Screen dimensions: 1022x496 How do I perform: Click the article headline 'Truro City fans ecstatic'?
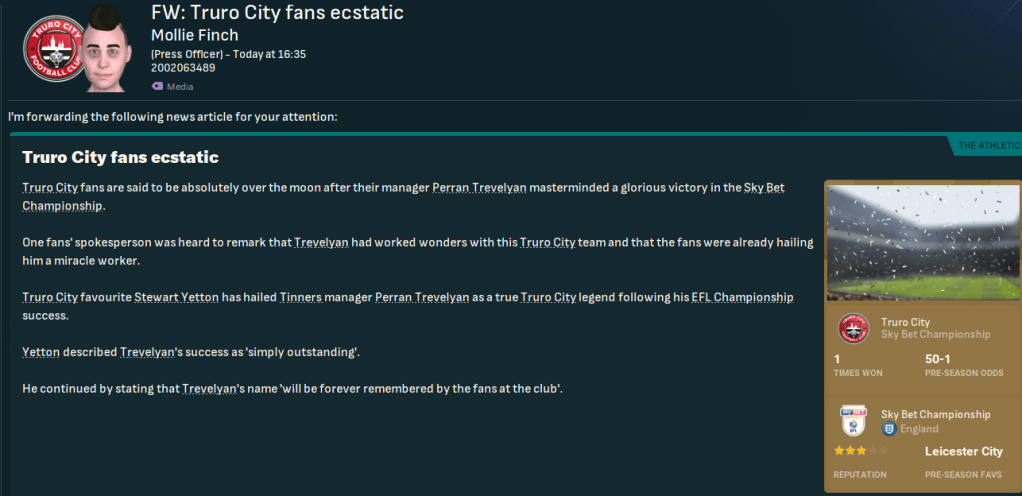point(120,157)
